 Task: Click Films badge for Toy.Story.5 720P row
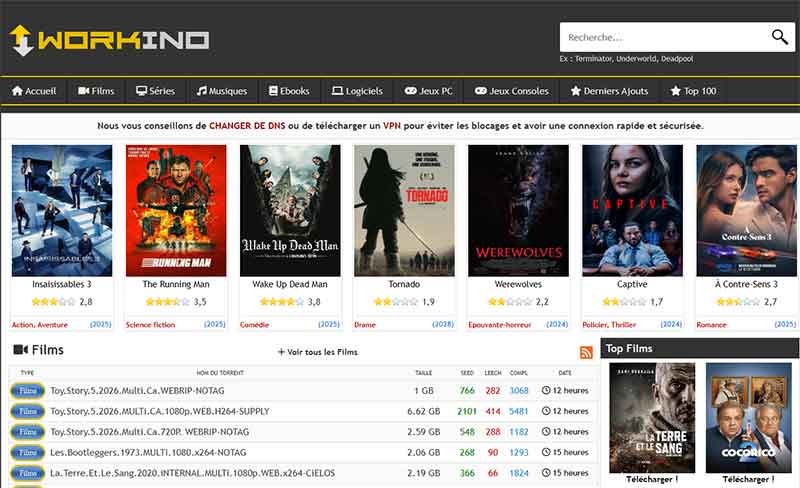tap(28, 432)
